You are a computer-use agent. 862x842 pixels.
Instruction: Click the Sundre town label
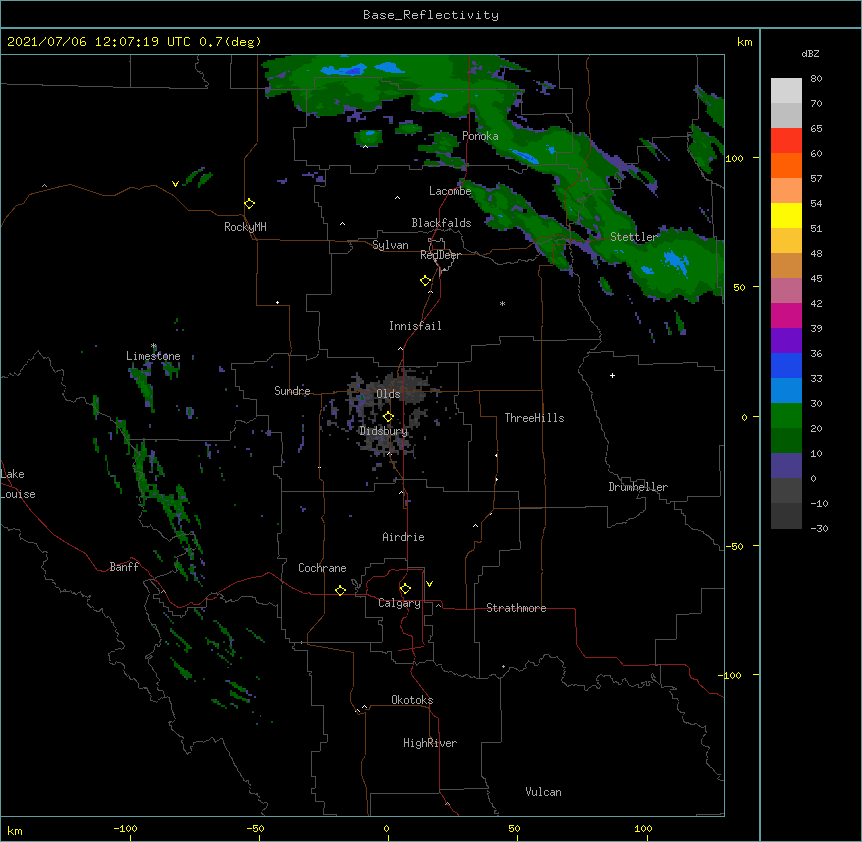click(x=292, y=391)
